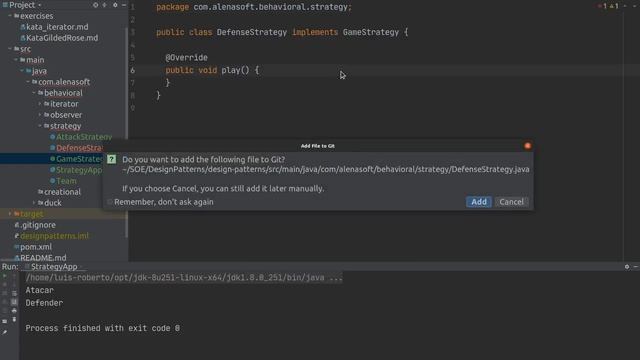Expand the target folder
The height and width of the screenshot is (360, 640).
pos(10,213)
